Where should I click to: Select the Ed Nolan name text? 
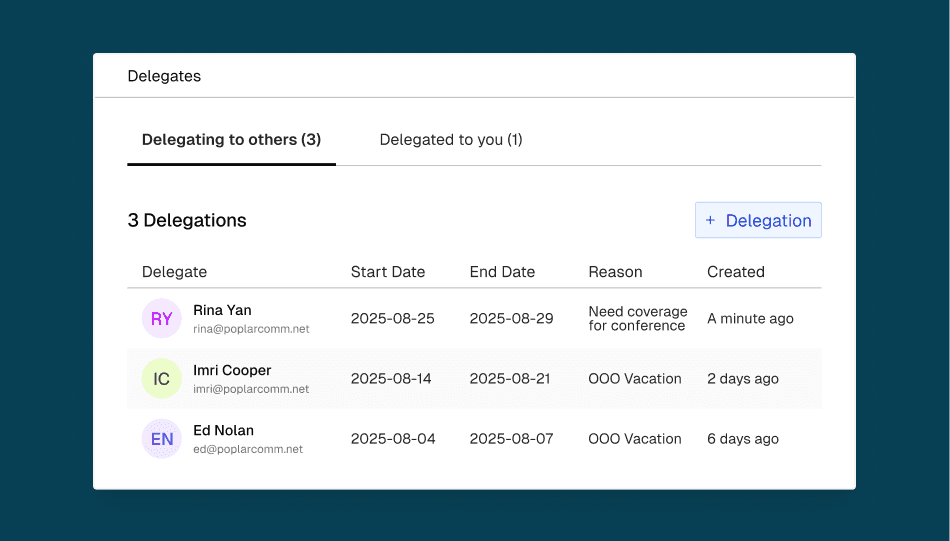223,430
